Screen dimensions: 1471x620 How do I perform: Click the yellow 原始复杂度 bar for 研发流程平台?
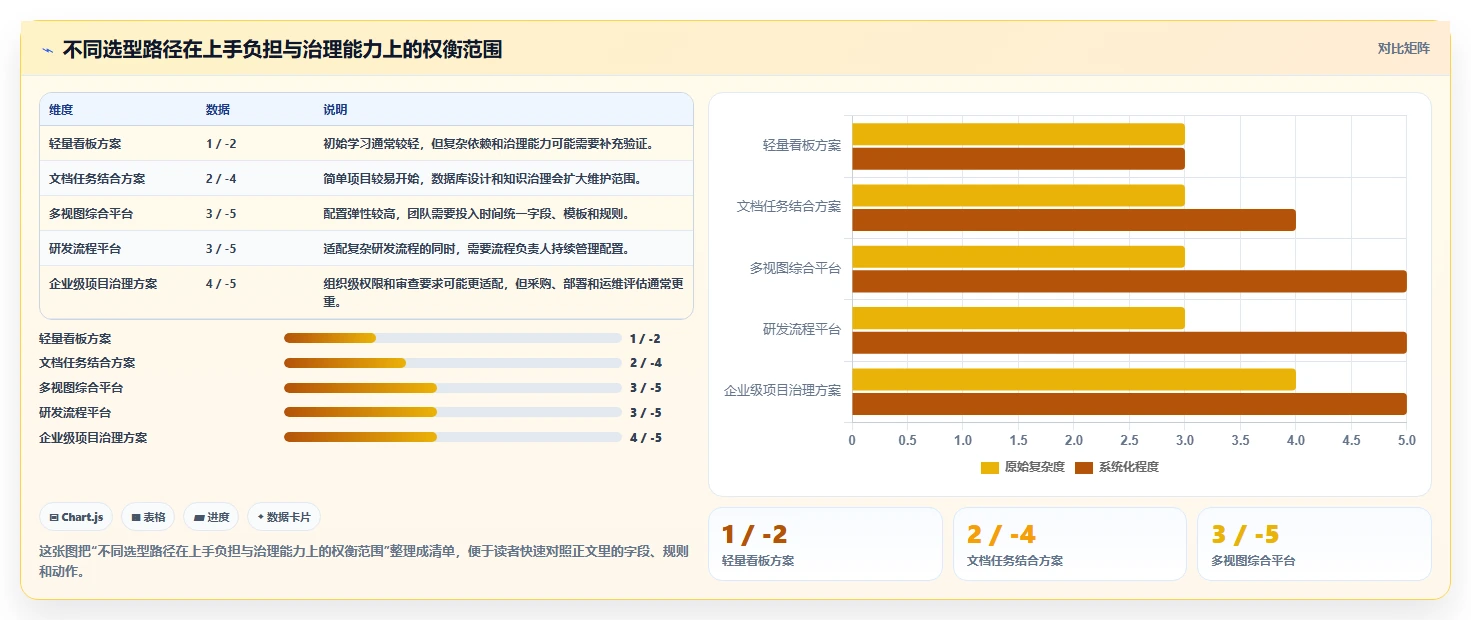pyautogui.click(x=1018, y=318)
